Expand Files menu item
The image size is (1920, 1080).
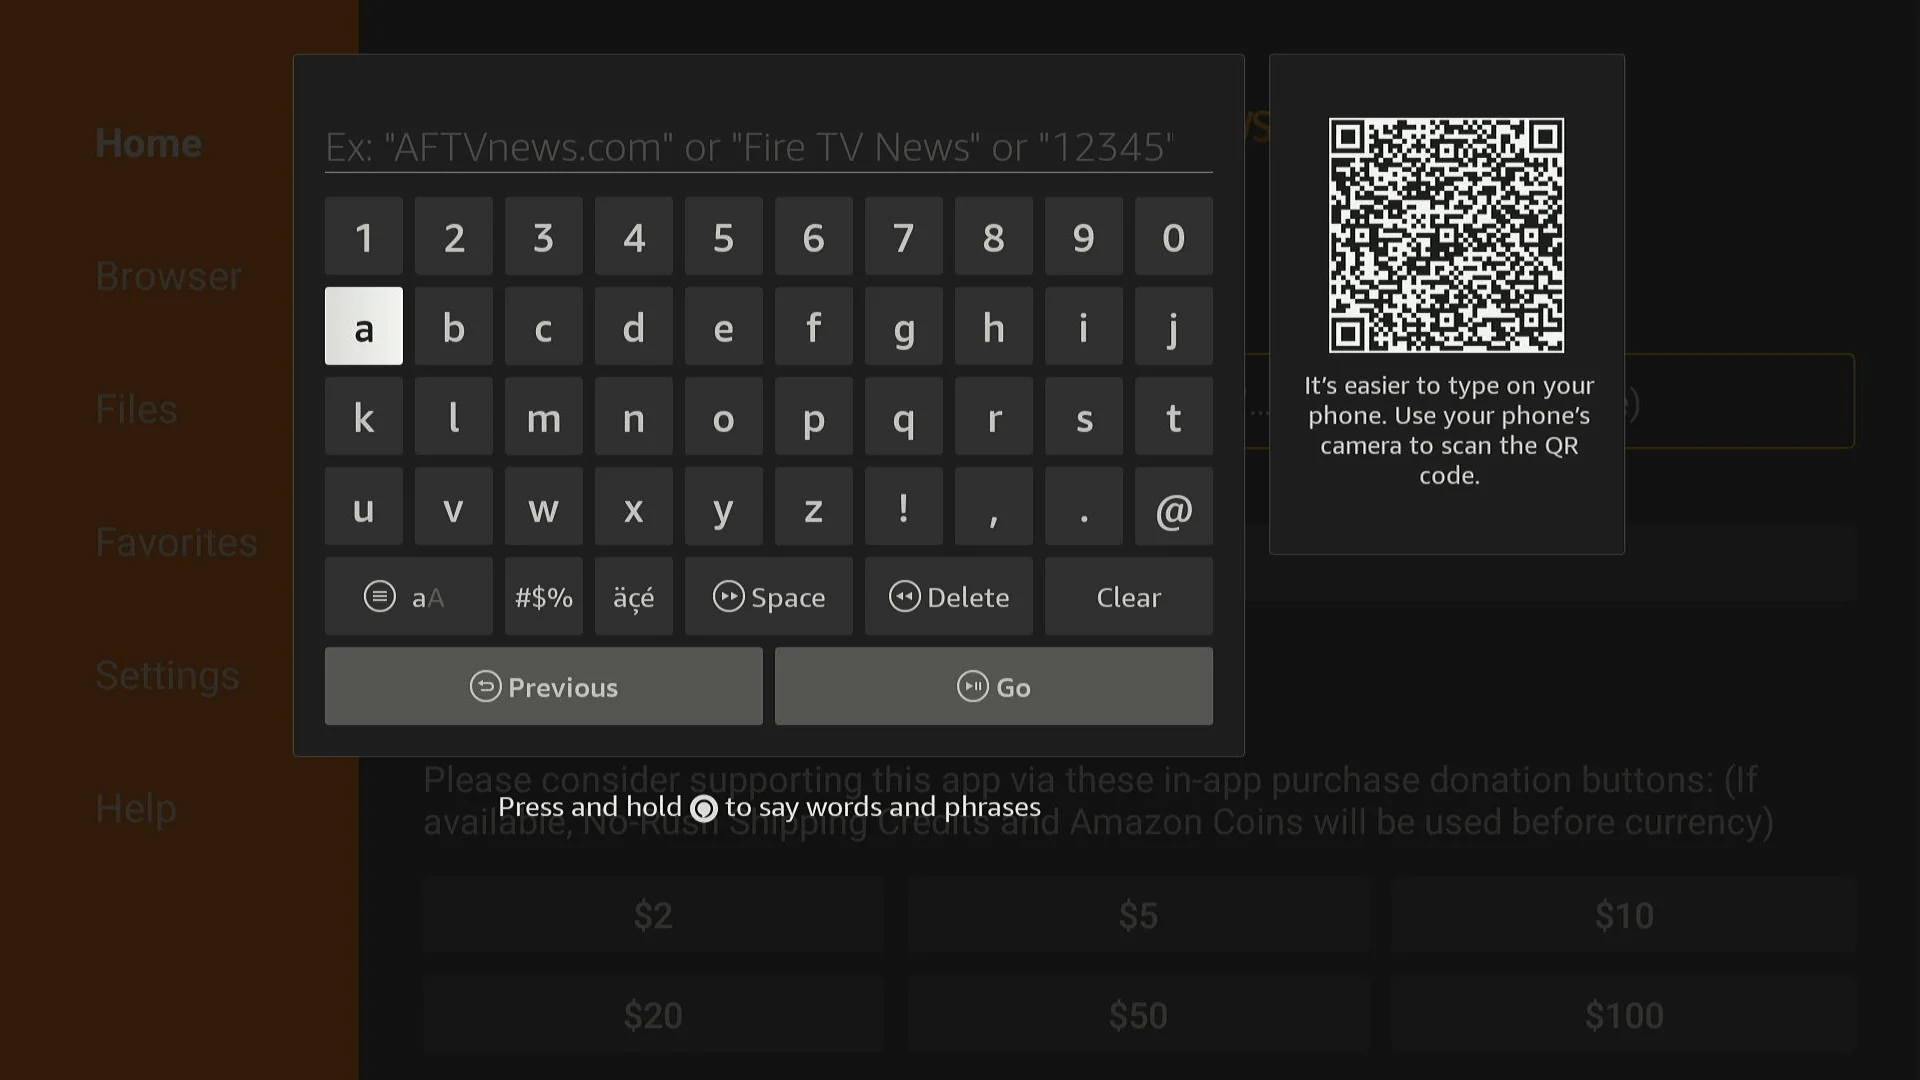point(136,409)
